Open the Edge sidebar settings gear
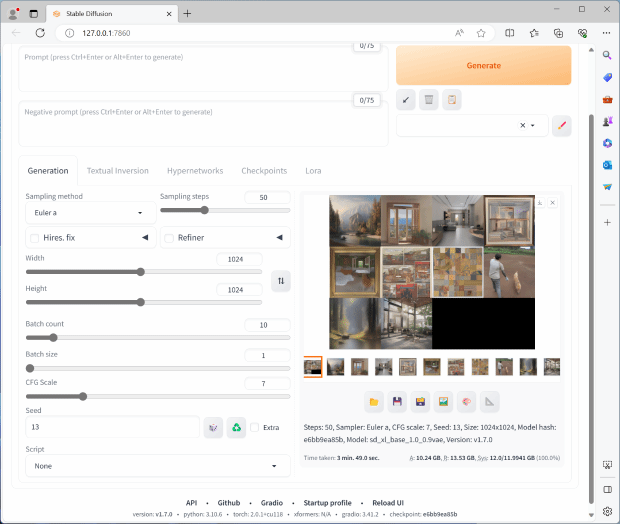Image resolution: width=620 pixels, height=524 pixels. (607, 511)
